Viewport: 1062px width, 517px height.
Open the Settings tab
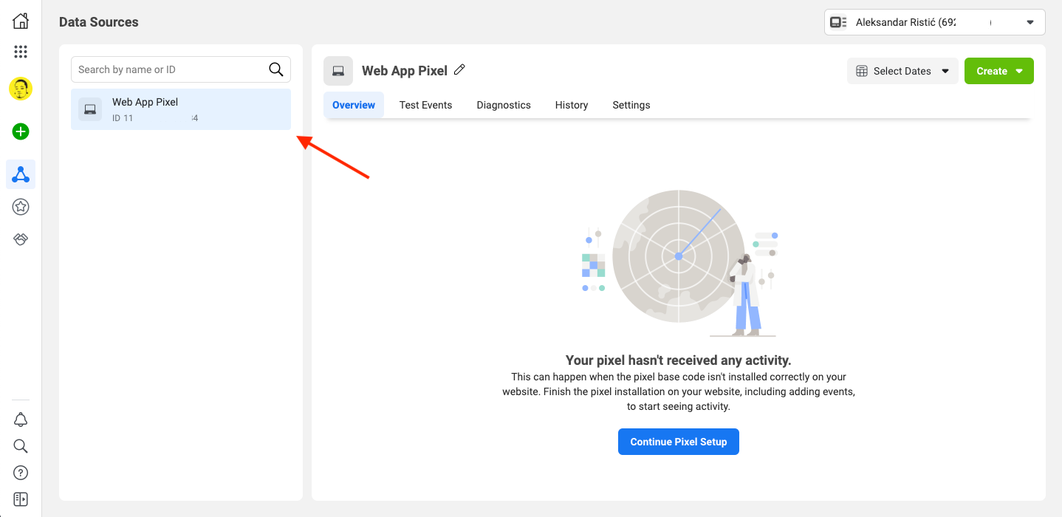coord(631,105)
